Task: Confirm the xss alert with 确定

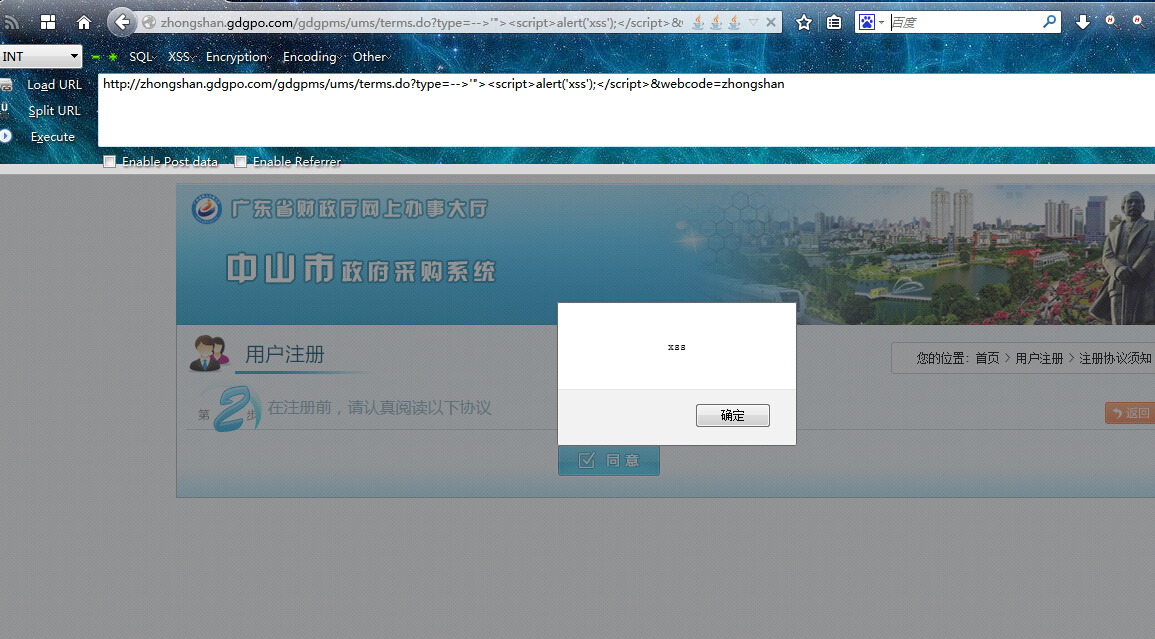Action: [733, 415]
